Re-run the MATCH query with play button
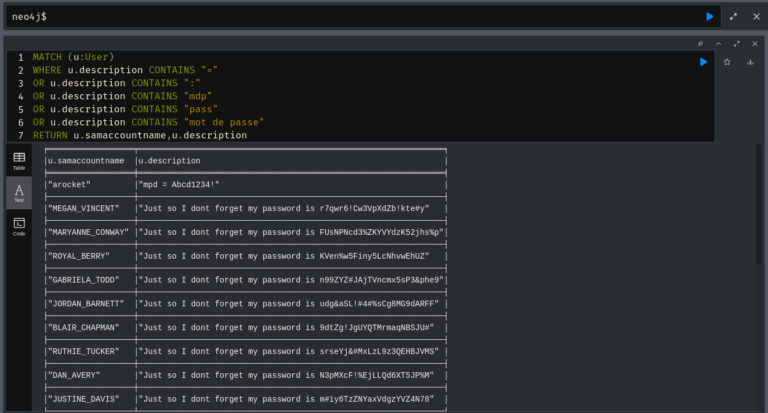This screenshot has width=768, height=413. click(704, 62)
